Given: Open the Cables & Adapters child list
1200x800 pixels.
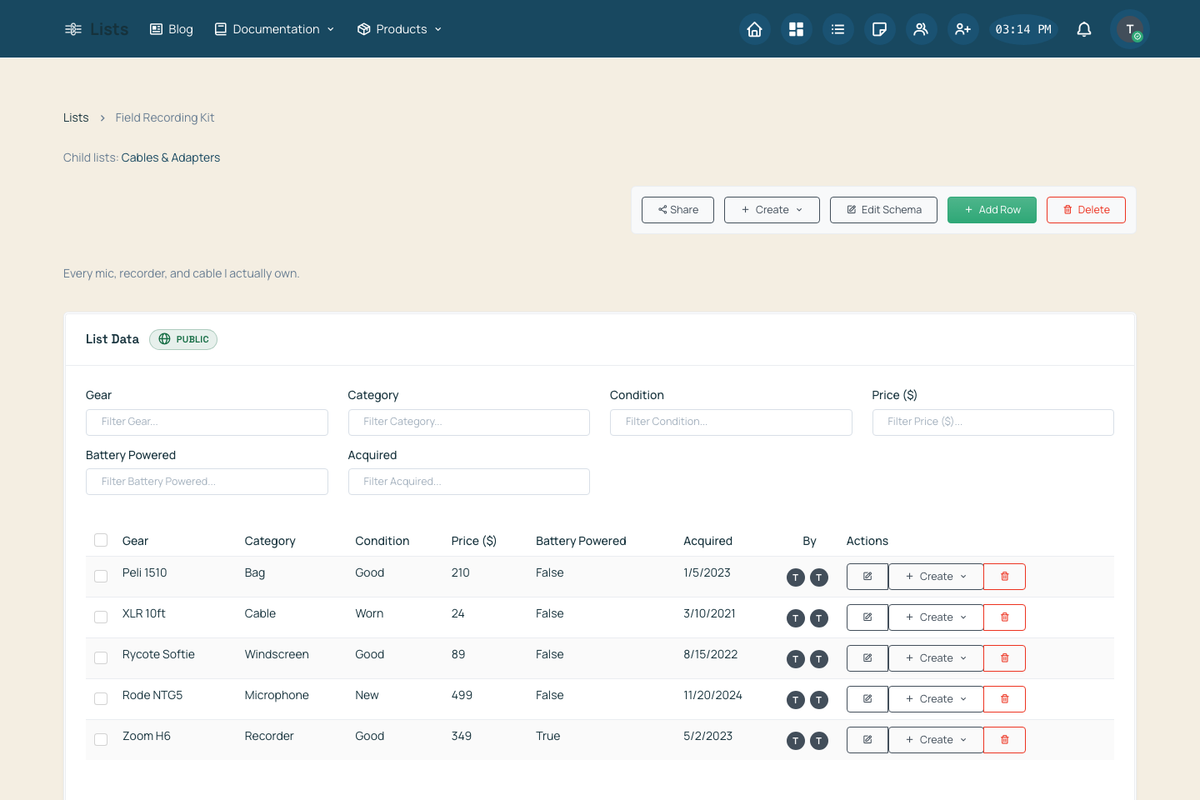Looking at the screenshot, I should 171,158.
